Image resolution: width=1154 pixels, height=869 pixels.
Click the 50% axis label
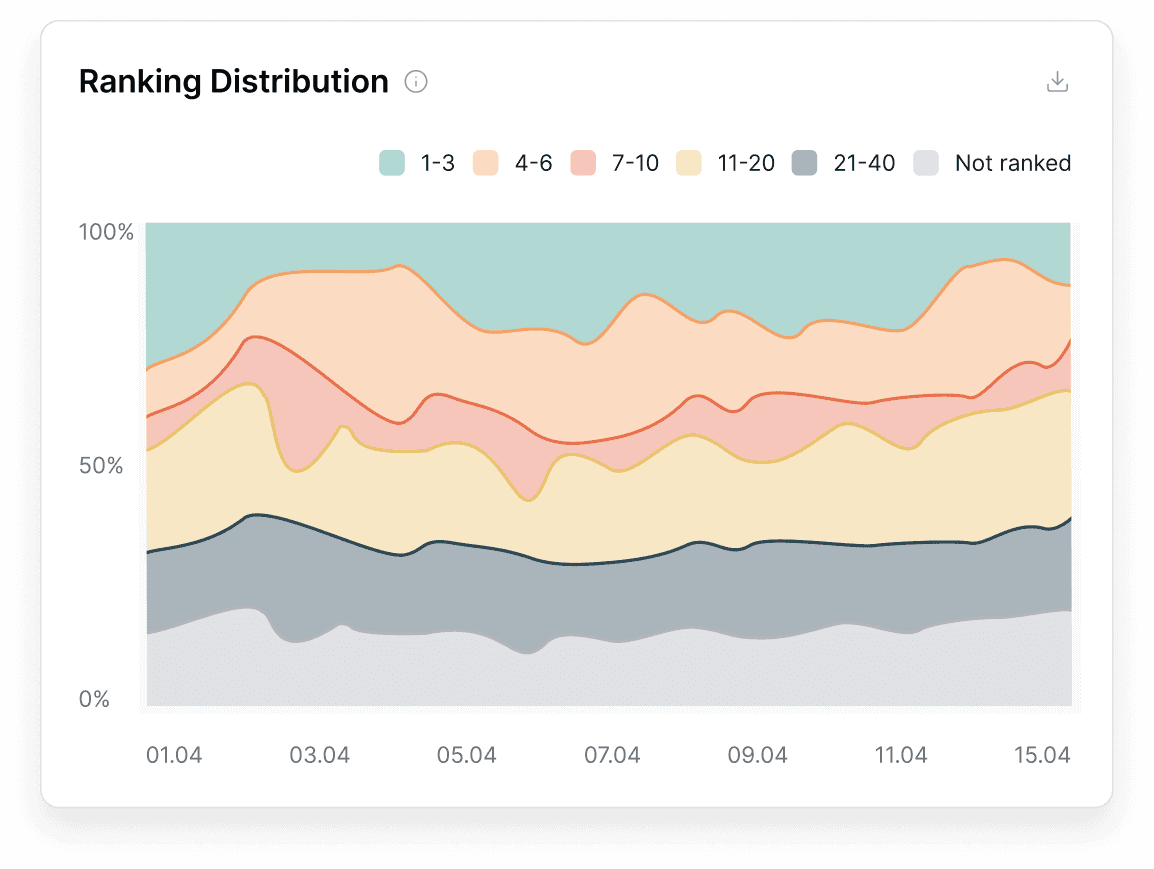[x=103, y=465]
